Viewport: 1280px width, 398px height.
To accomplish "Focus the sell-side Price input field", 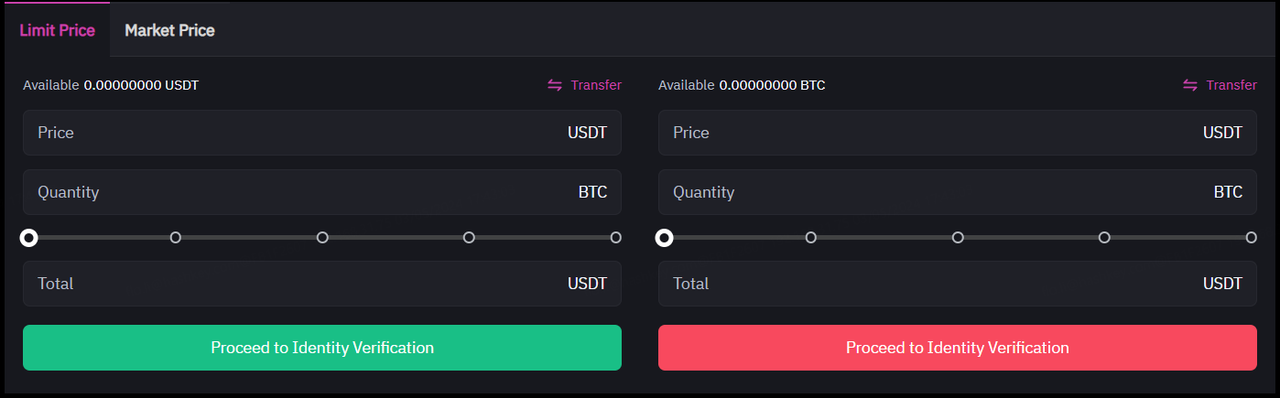I will [x=957, y=133].
